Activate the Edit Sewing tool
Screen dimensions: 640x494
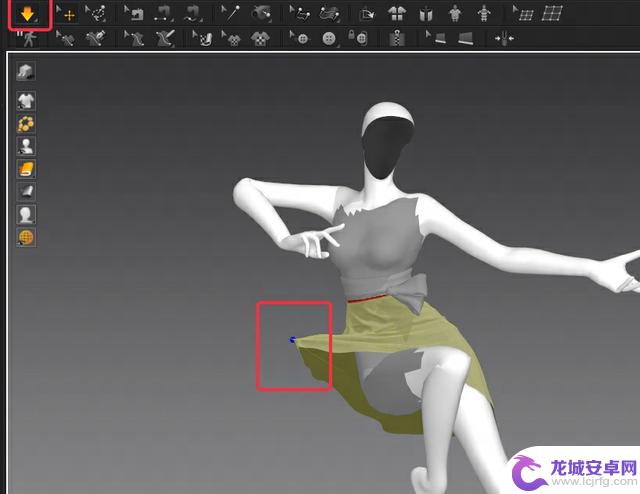[134, 14]
